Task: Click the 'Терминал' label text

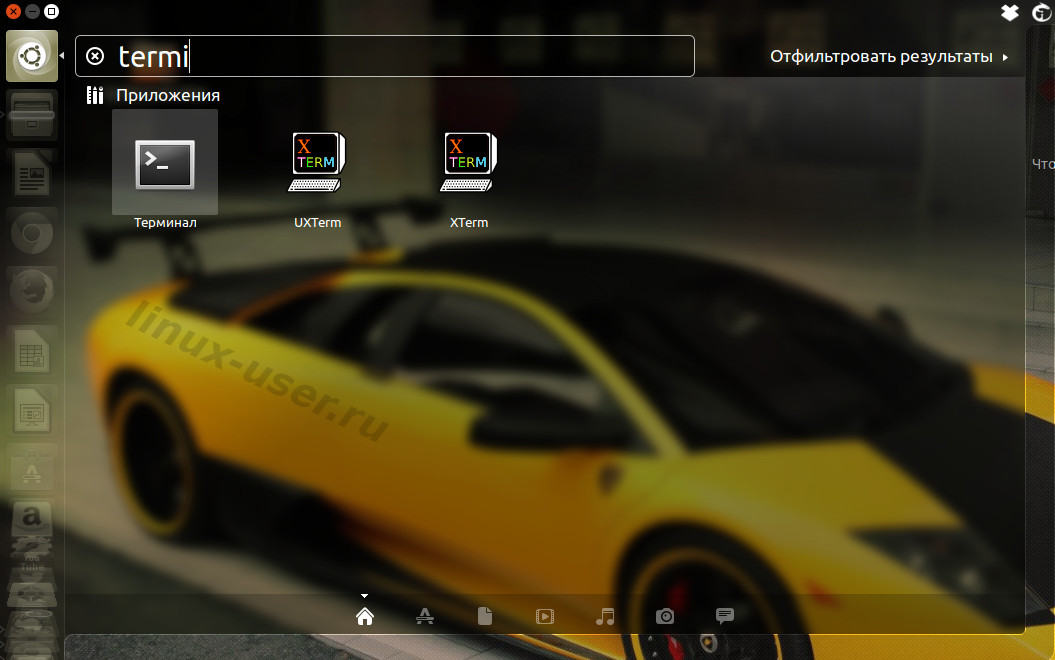Action: coord(165,223)
